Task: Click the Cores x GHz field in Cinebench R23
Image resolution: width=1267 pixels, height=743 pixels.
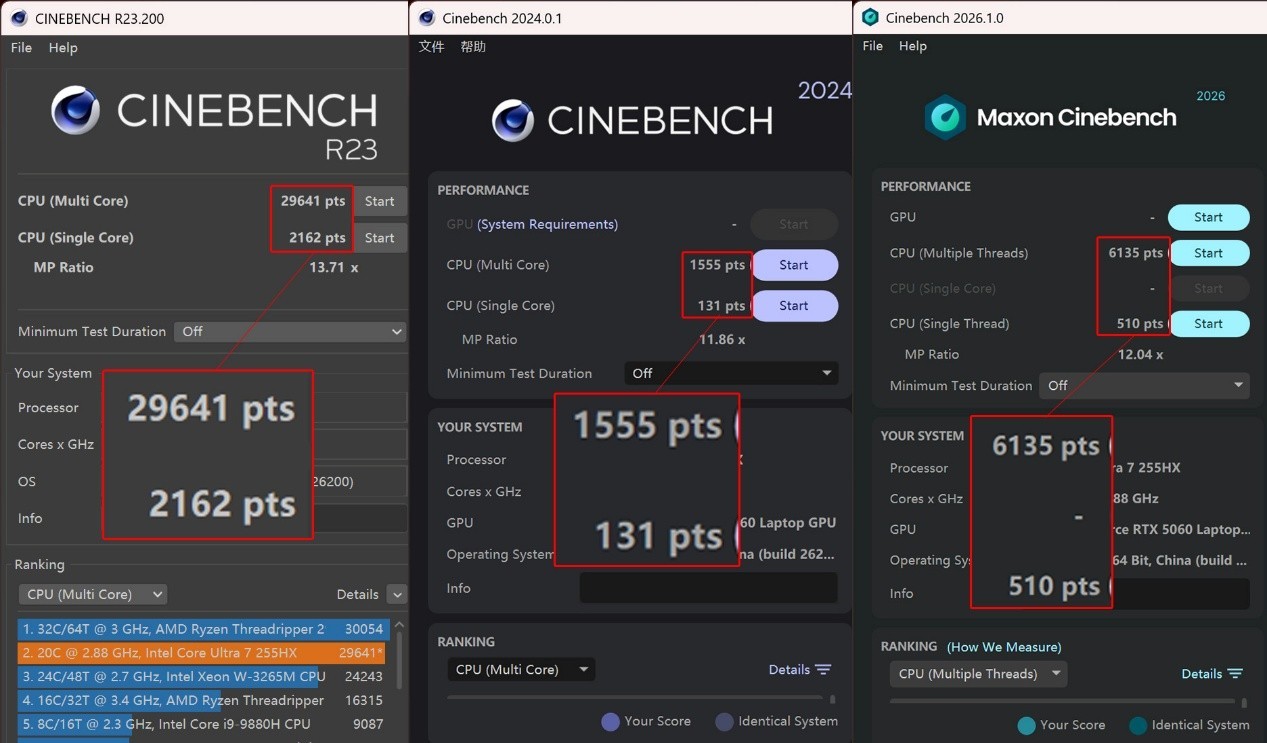Action: 360,444
